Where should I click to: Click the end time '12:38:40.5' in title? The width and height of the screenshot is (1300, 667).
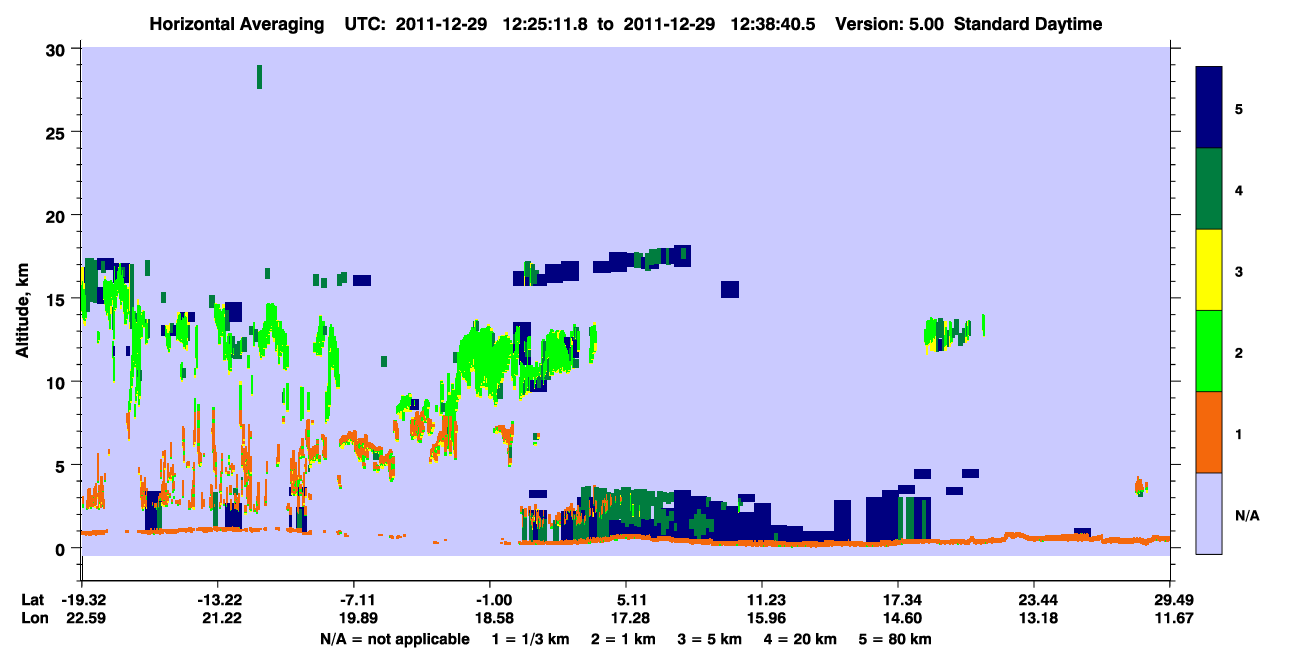[774, 24]
